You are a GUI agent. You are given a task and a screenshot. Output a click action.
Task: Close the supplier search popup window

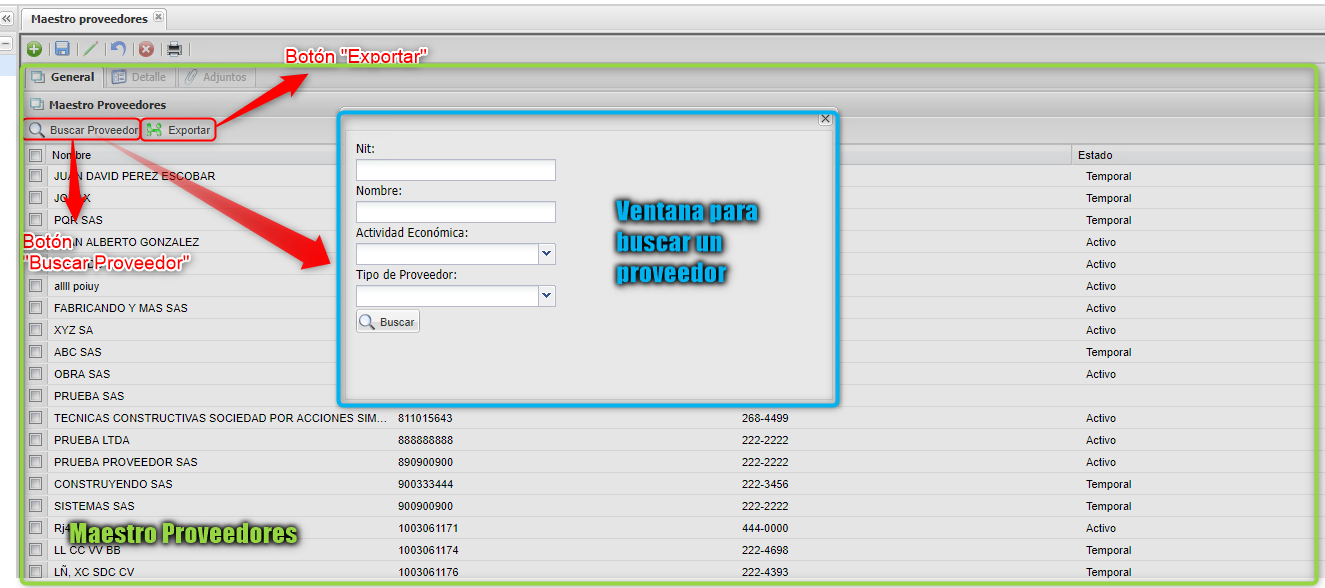click(825, 118)
